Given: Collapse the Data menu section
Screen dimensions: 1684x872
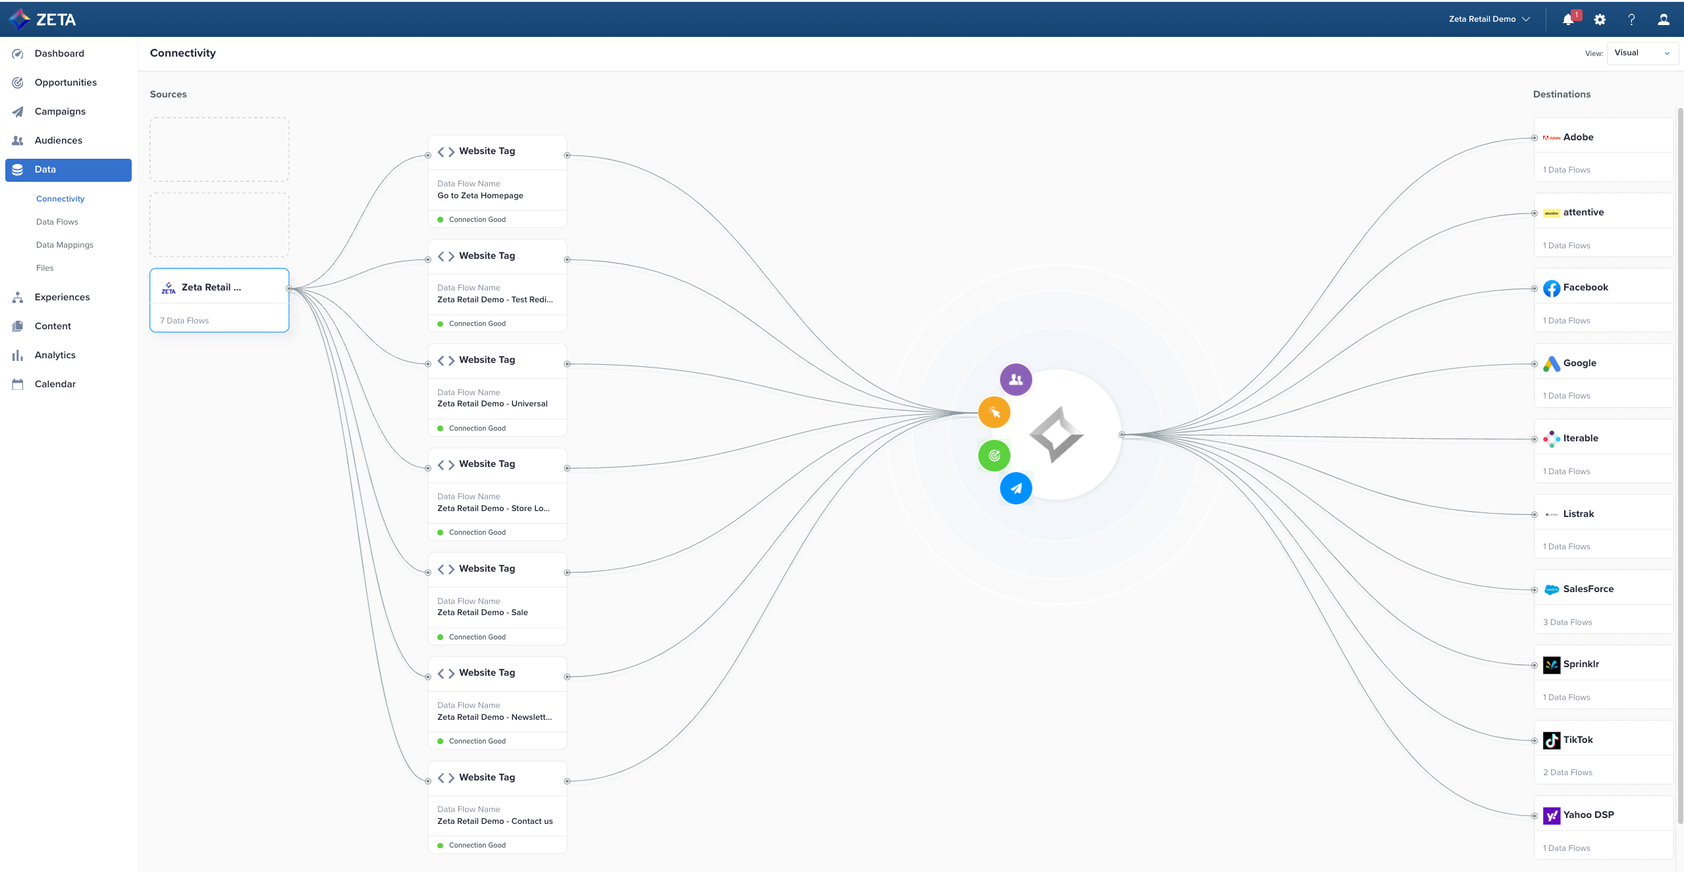Looking at the screenshot, I should click(x=68, y=170).
